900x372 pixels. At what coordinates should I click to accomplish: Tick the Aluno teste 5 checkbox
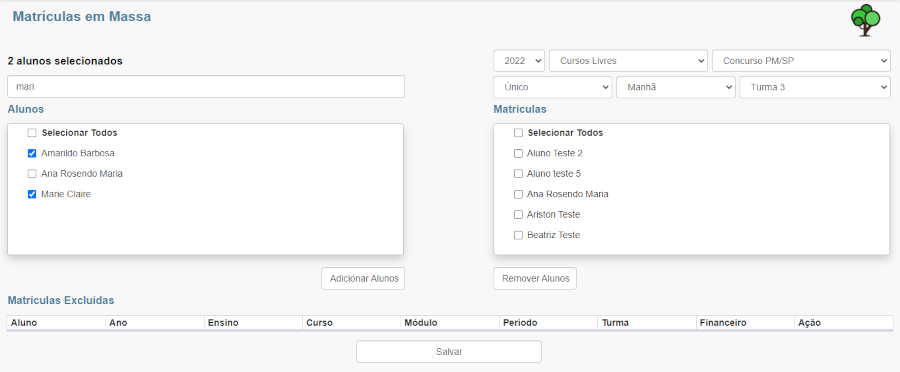518,173
